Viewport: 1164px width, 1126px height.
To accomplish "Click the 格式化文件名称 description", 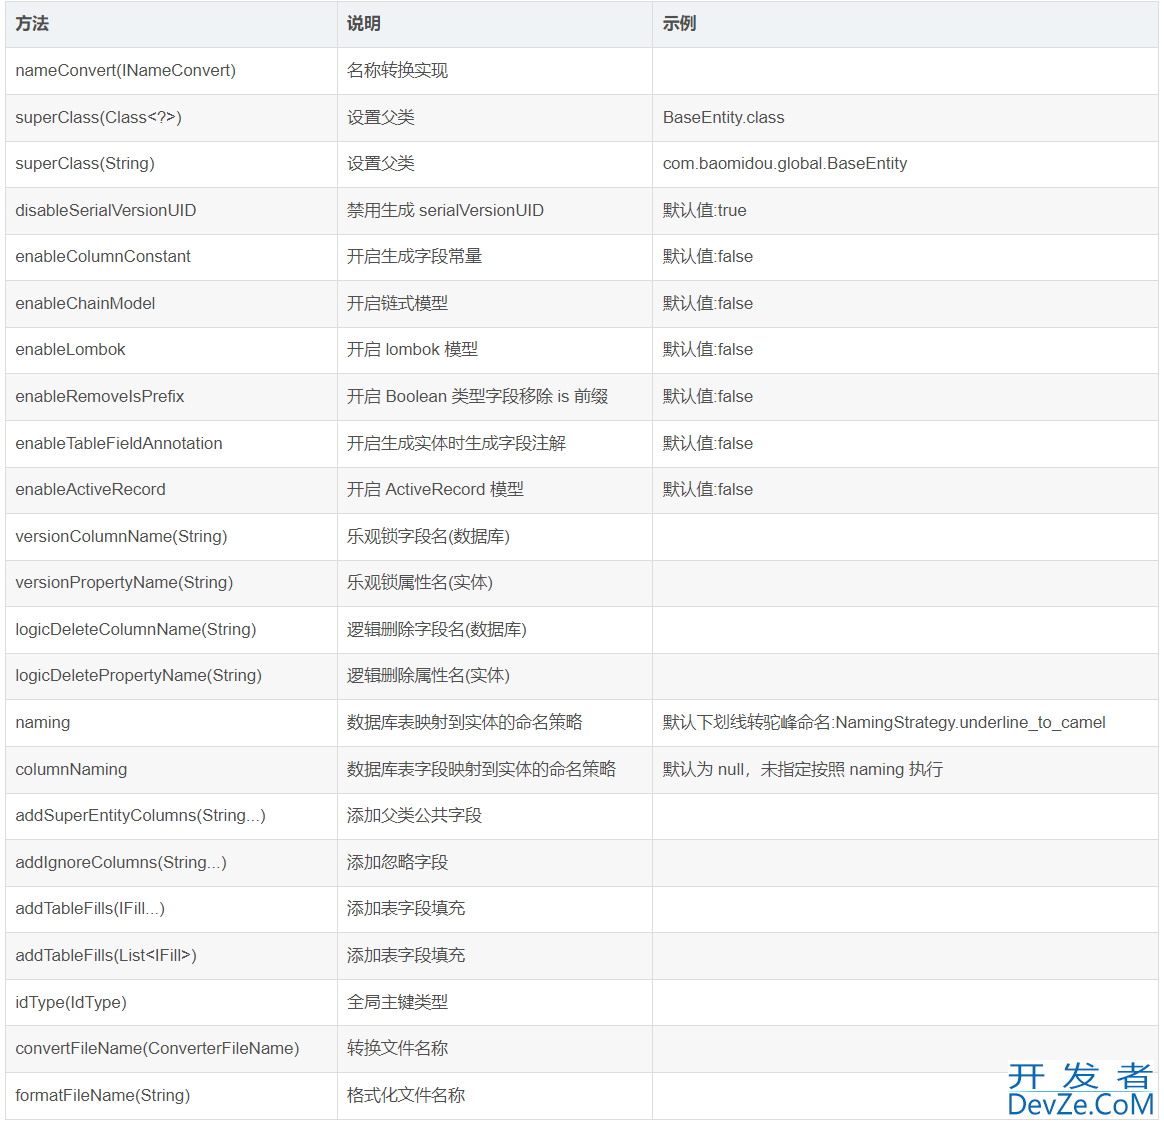I will click(x=406, y=1095).
